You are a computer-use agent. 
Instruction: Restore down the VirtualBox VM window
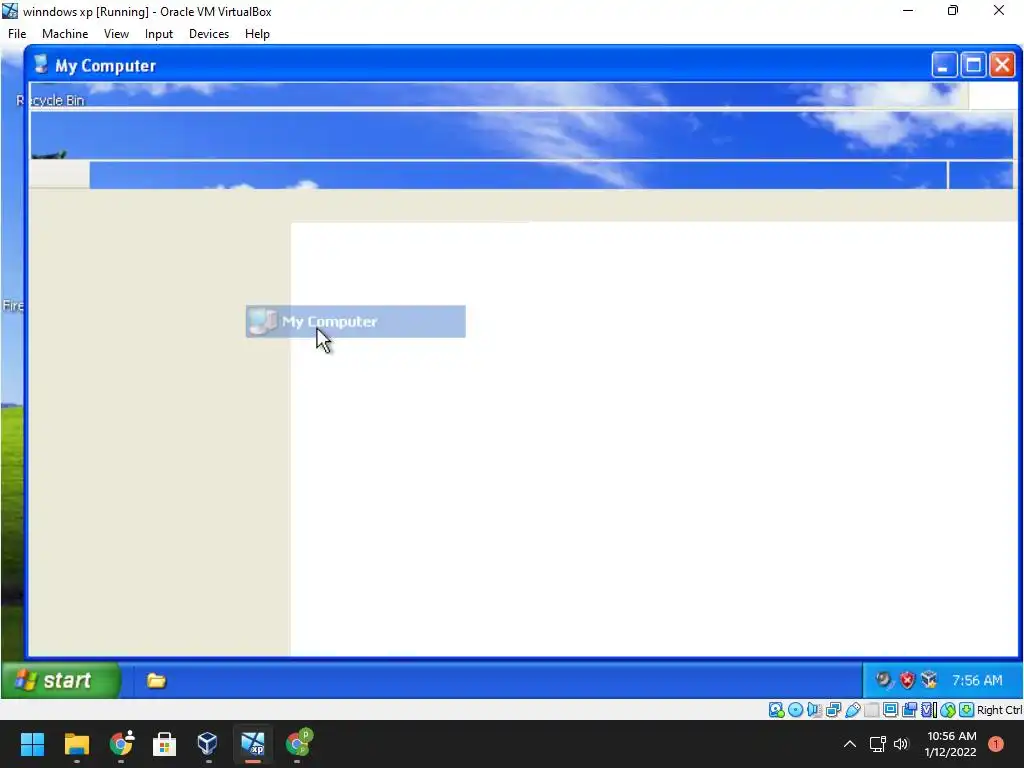(953, 11)
